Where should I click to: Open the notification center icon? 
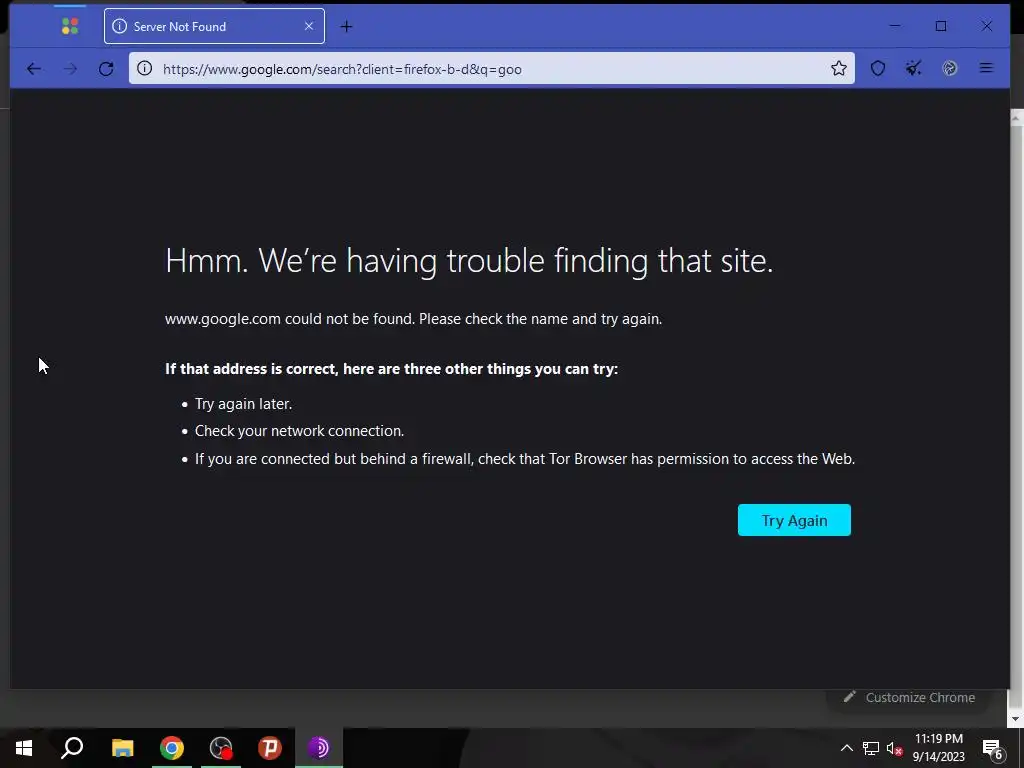[x=993, y=748]
